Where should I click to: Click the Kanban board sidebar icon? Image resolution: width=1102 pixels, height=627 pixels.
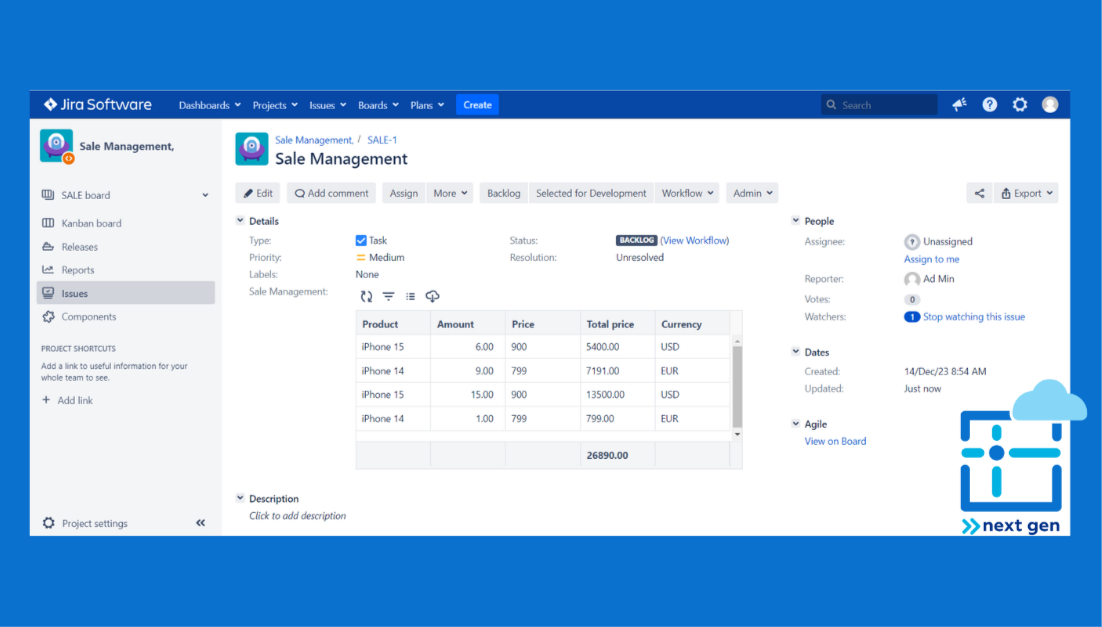point(48,223)
